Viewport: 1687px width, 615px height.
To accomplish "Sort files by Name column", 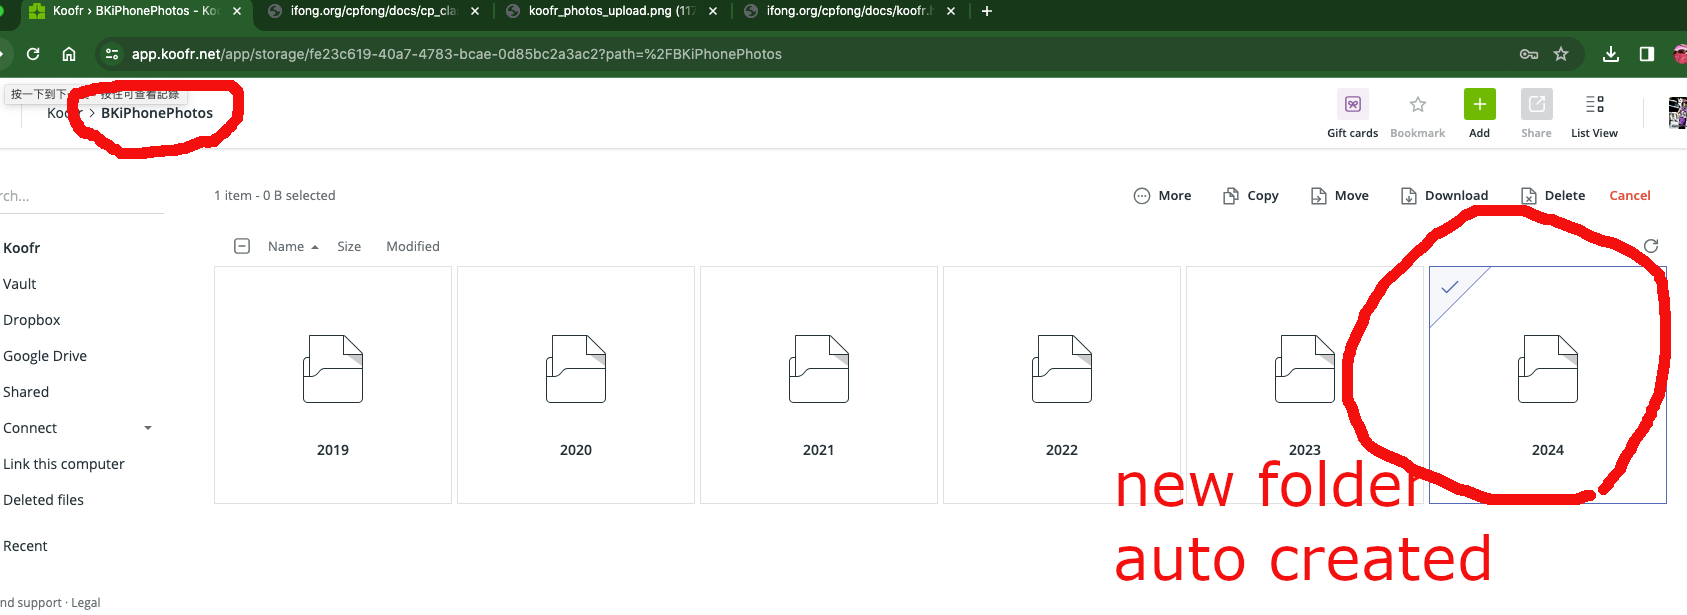I will 286,247.
